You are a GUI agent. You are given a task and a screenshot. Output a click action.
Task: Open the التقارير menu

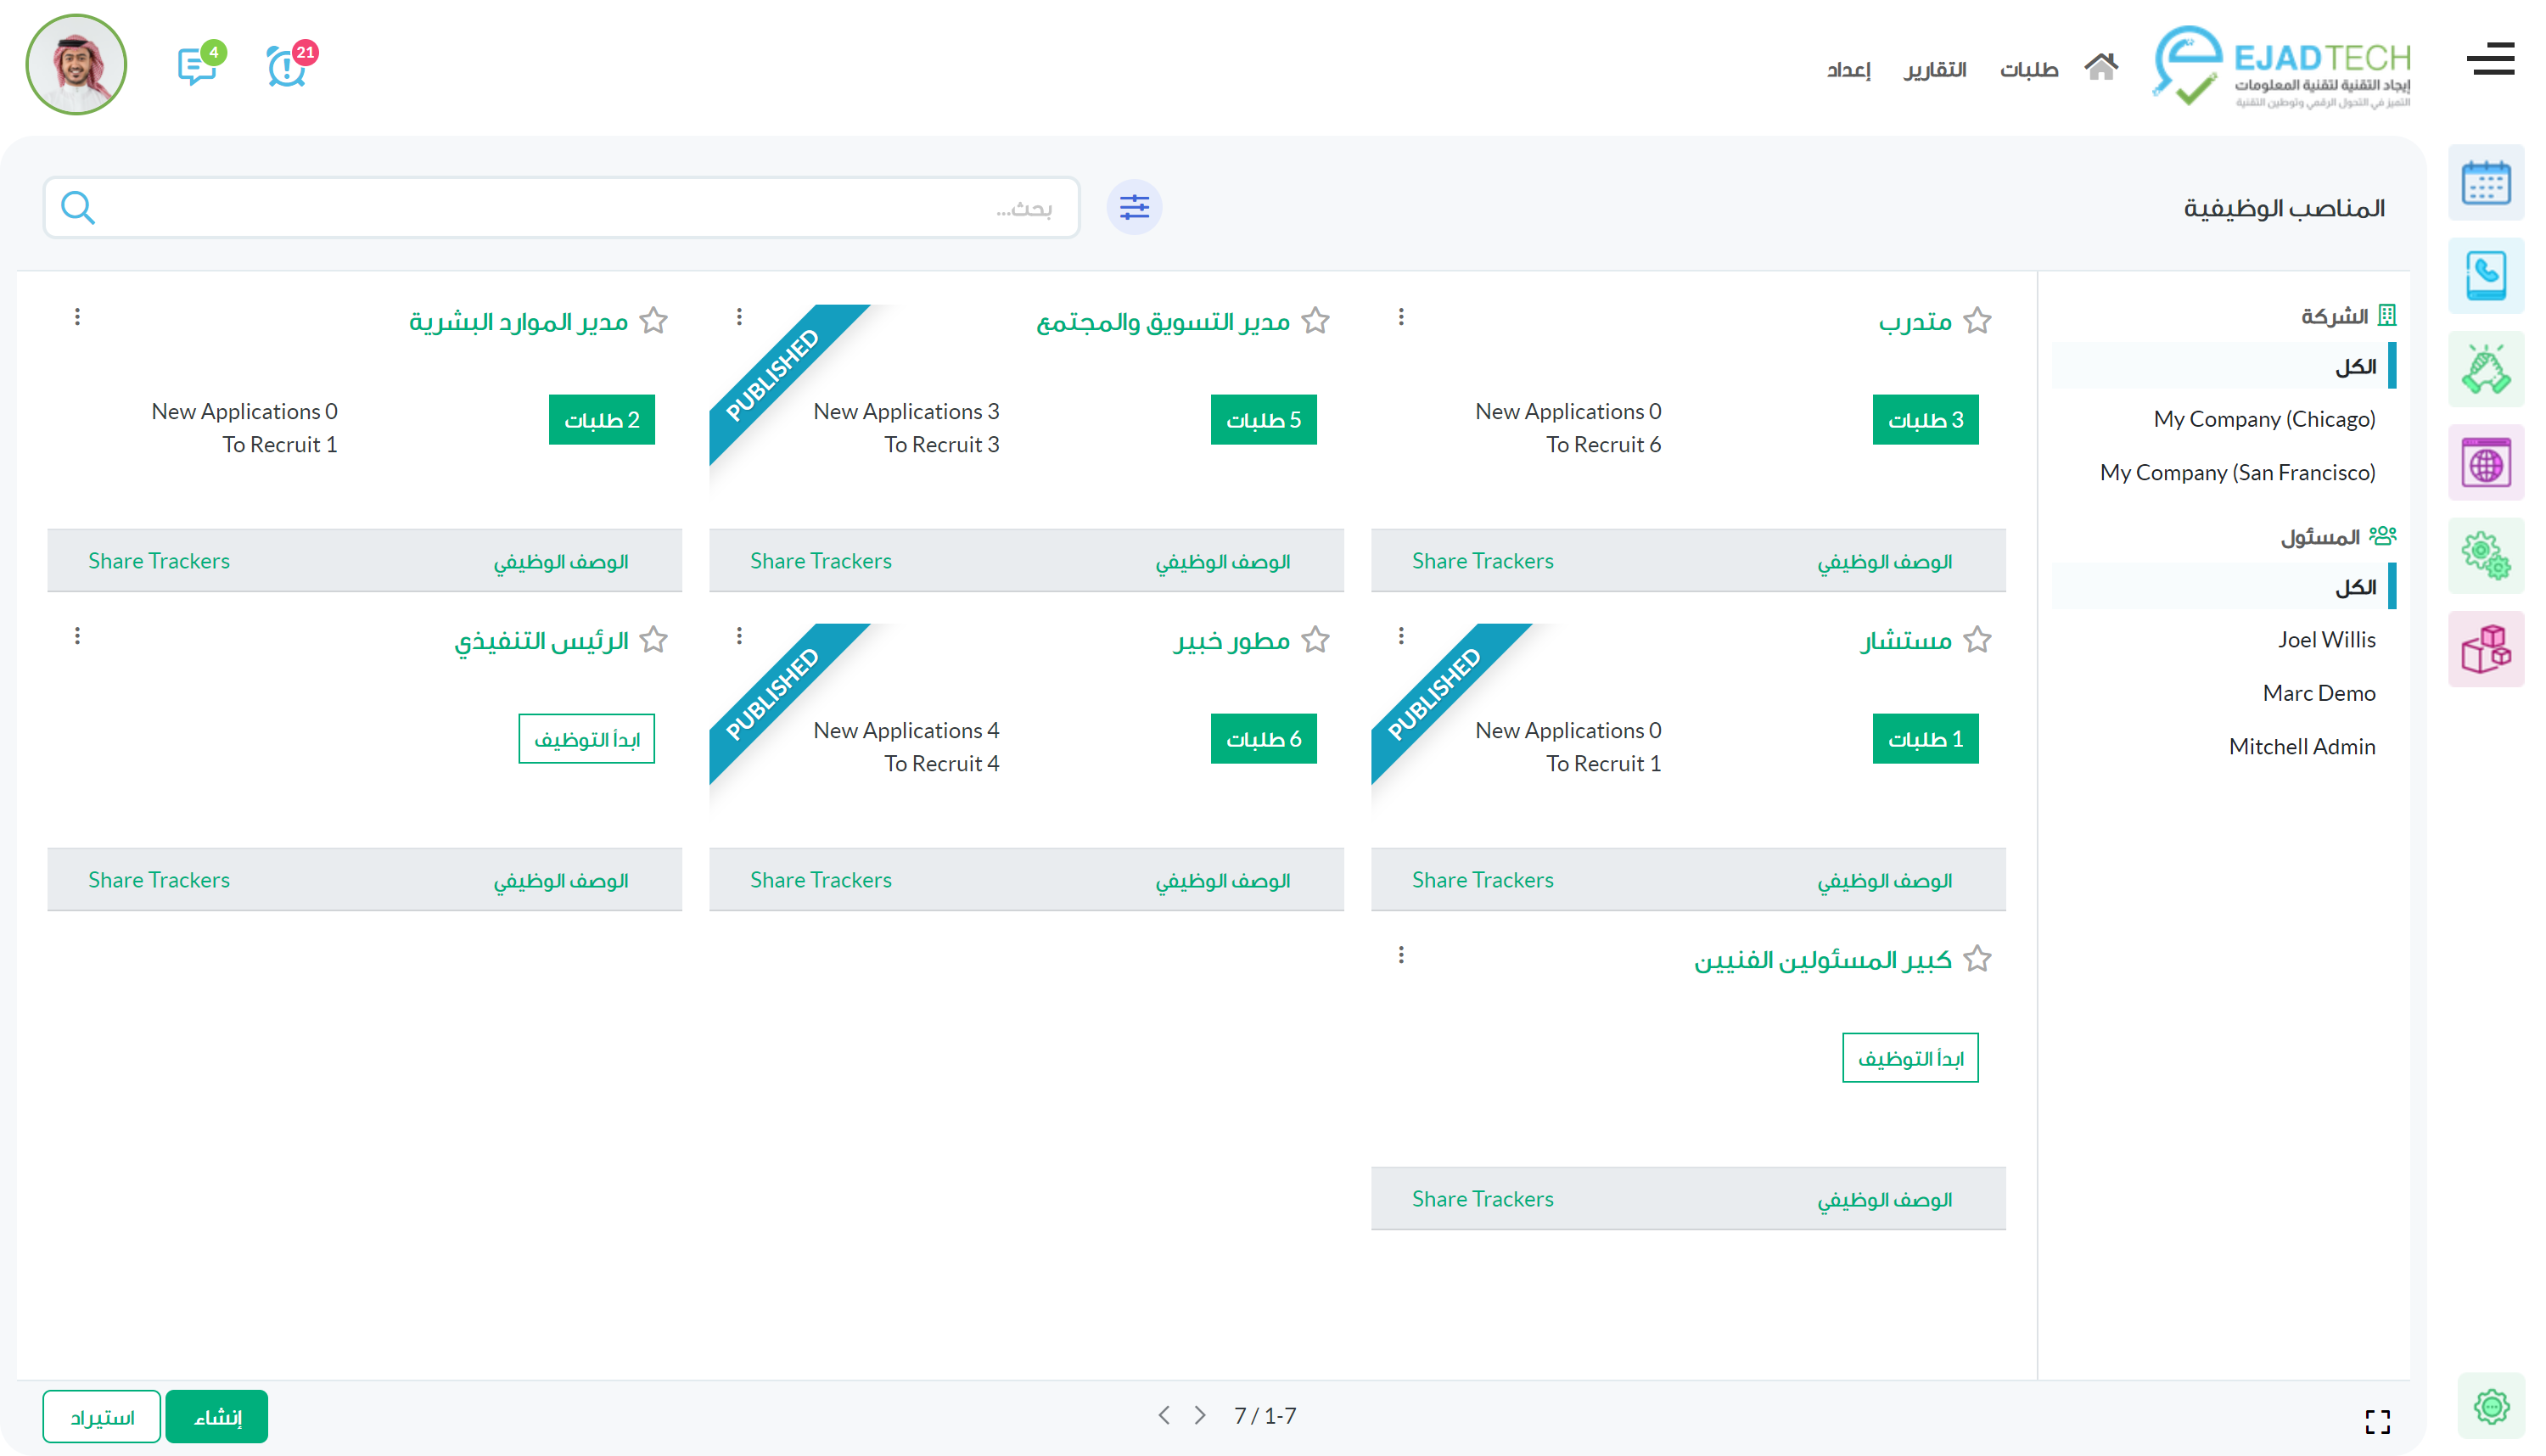point(1934,70)
